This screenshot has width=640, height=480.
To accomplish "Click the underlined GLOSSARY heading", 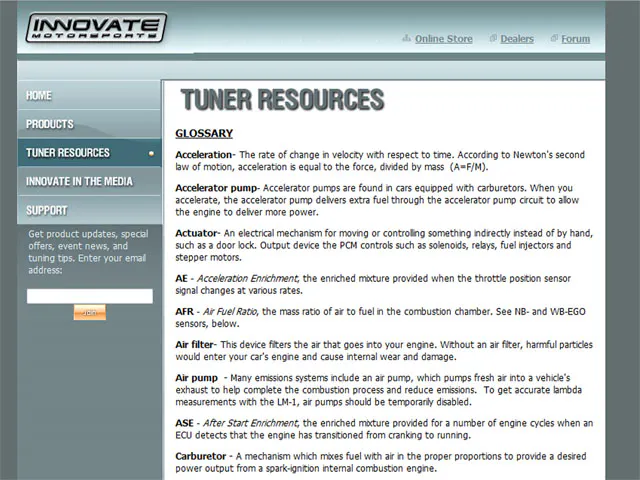I will [204, 133].
